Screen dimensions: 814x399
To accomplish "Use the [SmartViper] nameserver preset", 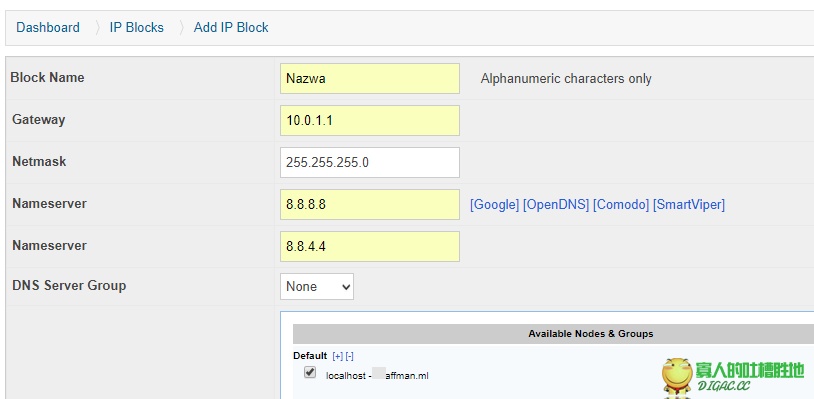I will [x=689, y=205].
